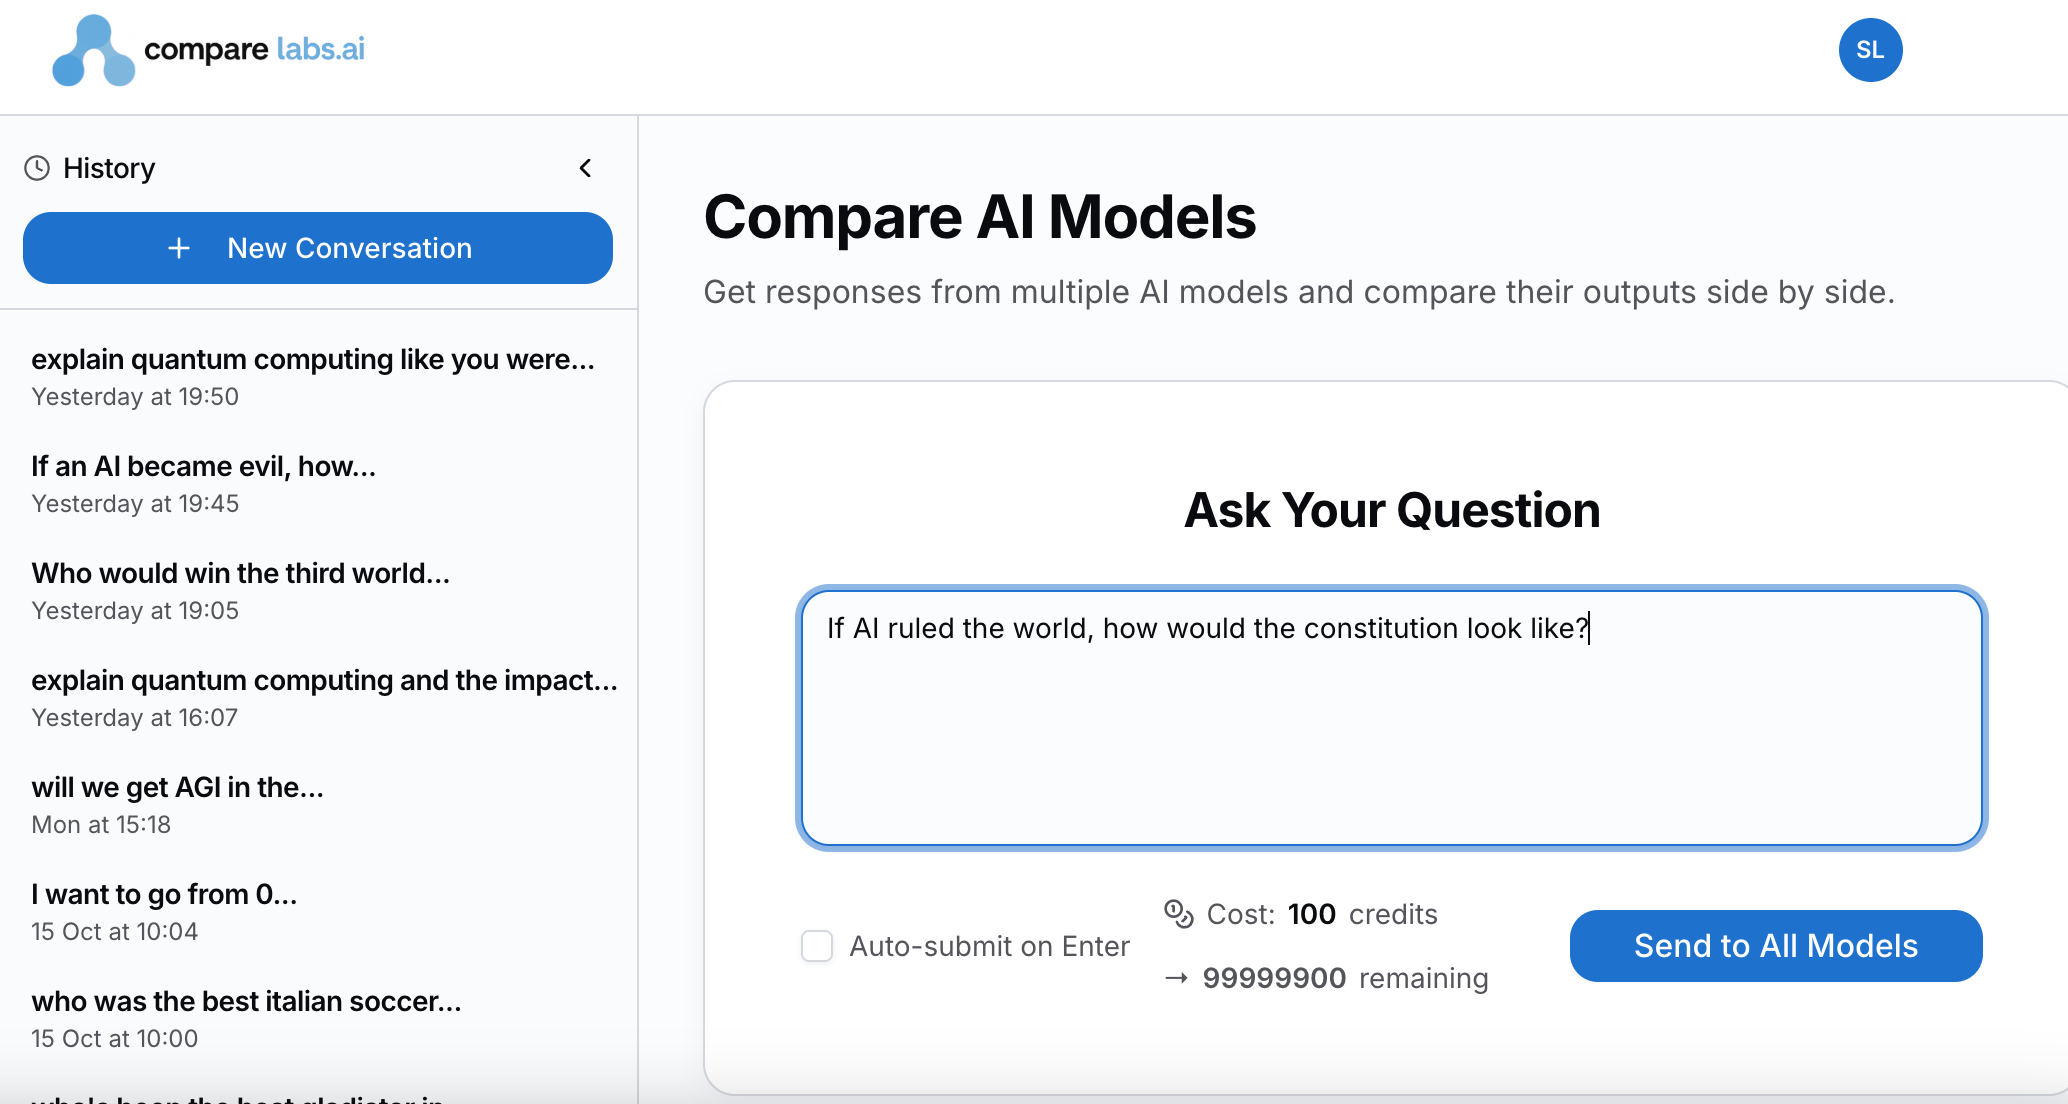Click the remaining credits arrow icon
Screen dimensions: 2068x1104
[1177, 978]
